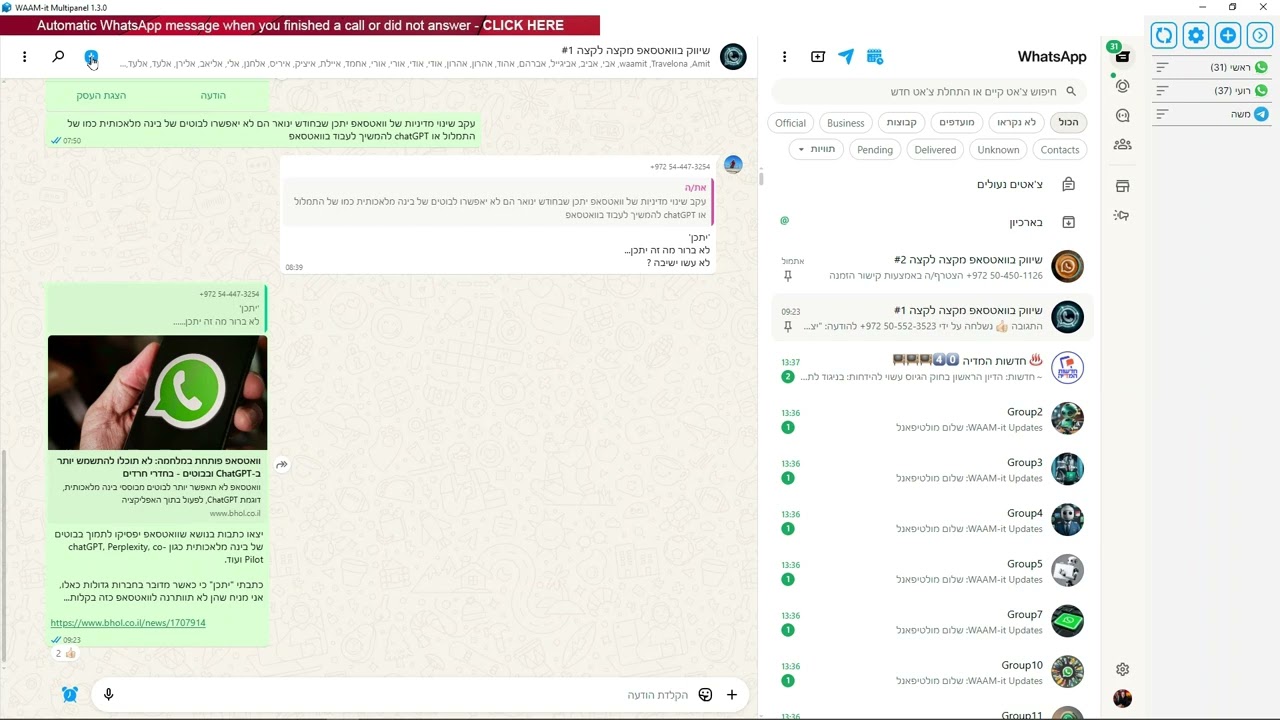
Task: Click the הודעה button in the bubble
Action: click(213, 95)
